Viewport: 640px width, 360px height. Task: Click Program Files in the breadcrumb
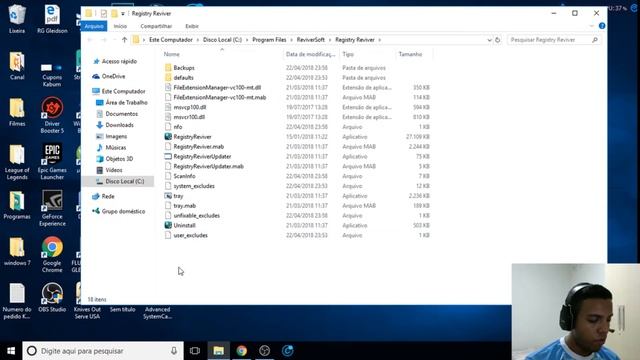pyautogui.click(x=269, y=40)
